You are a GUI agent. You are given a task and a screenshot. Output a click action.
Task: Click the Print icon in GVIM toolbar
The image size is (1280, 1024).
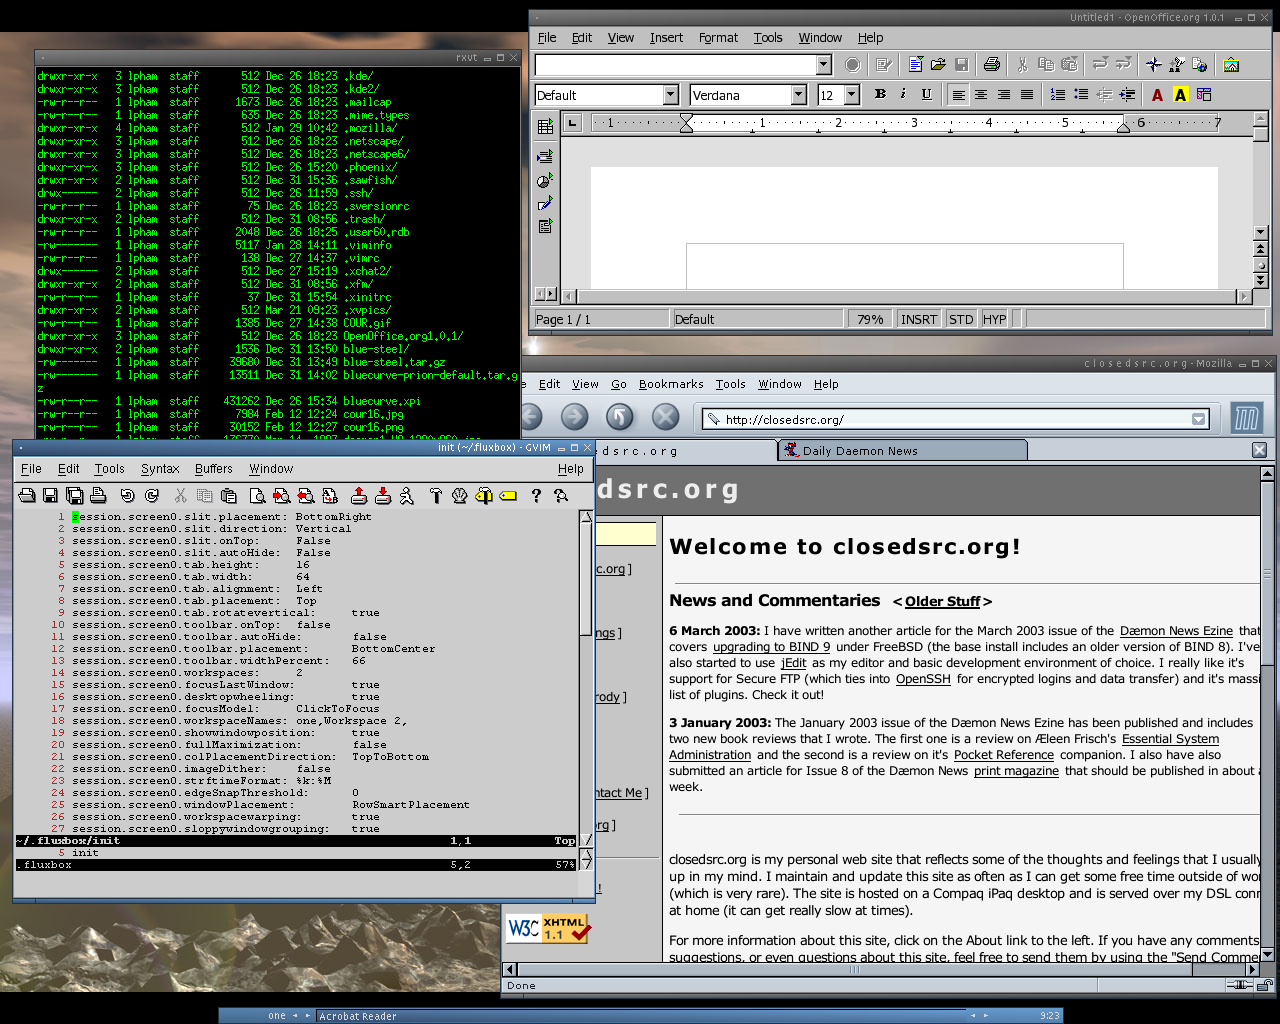pos(98,495)
